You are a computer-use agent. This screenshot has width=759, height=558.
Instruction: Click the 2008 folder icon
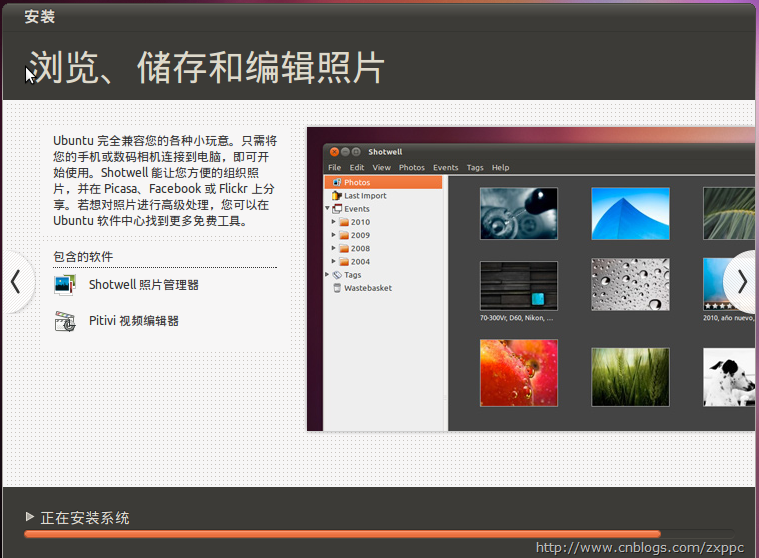click(344, 248)
